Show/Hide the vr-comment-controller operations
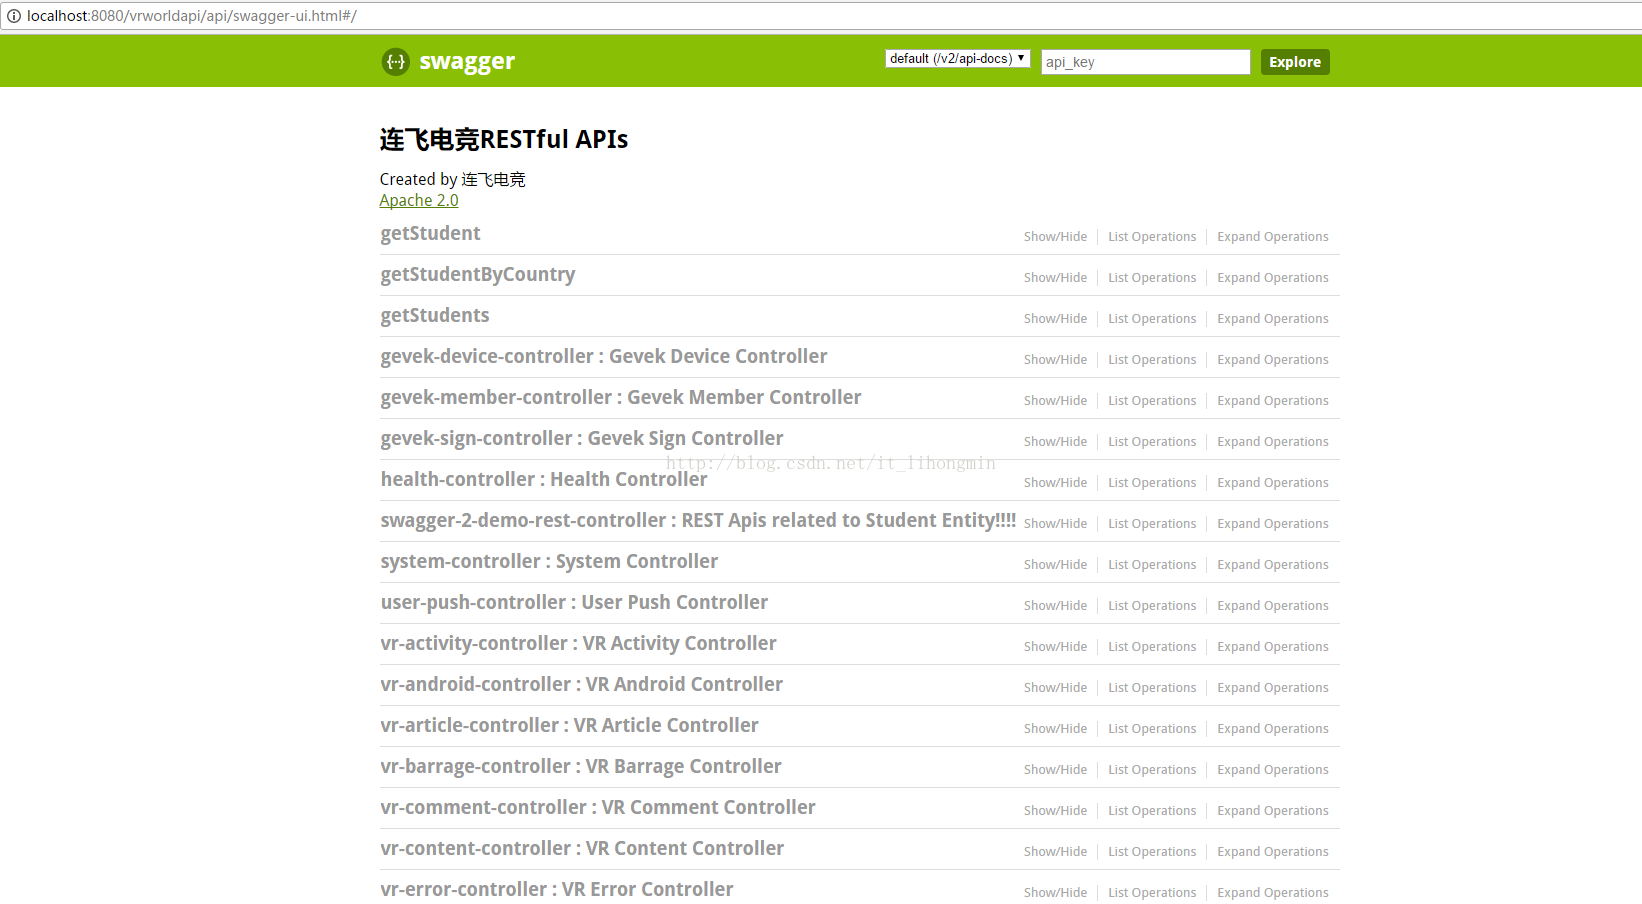Image resolution: width=1642 pixels, height=904 pixels. coord(1055,811)
